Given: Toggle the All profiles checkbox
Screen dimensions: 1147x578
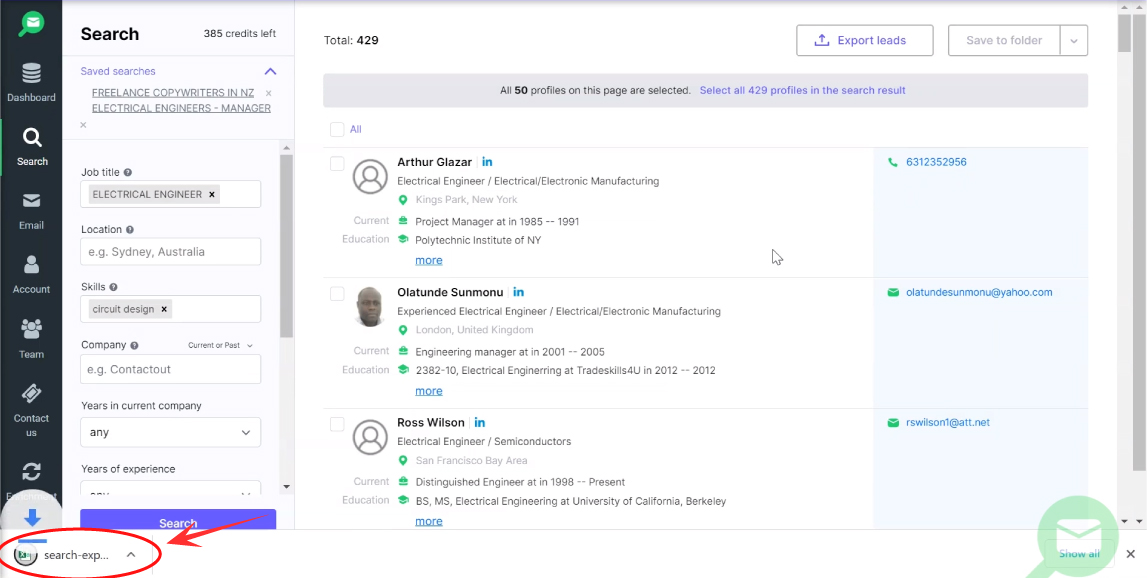Looking at the screenshot, I should pos(337,130).
